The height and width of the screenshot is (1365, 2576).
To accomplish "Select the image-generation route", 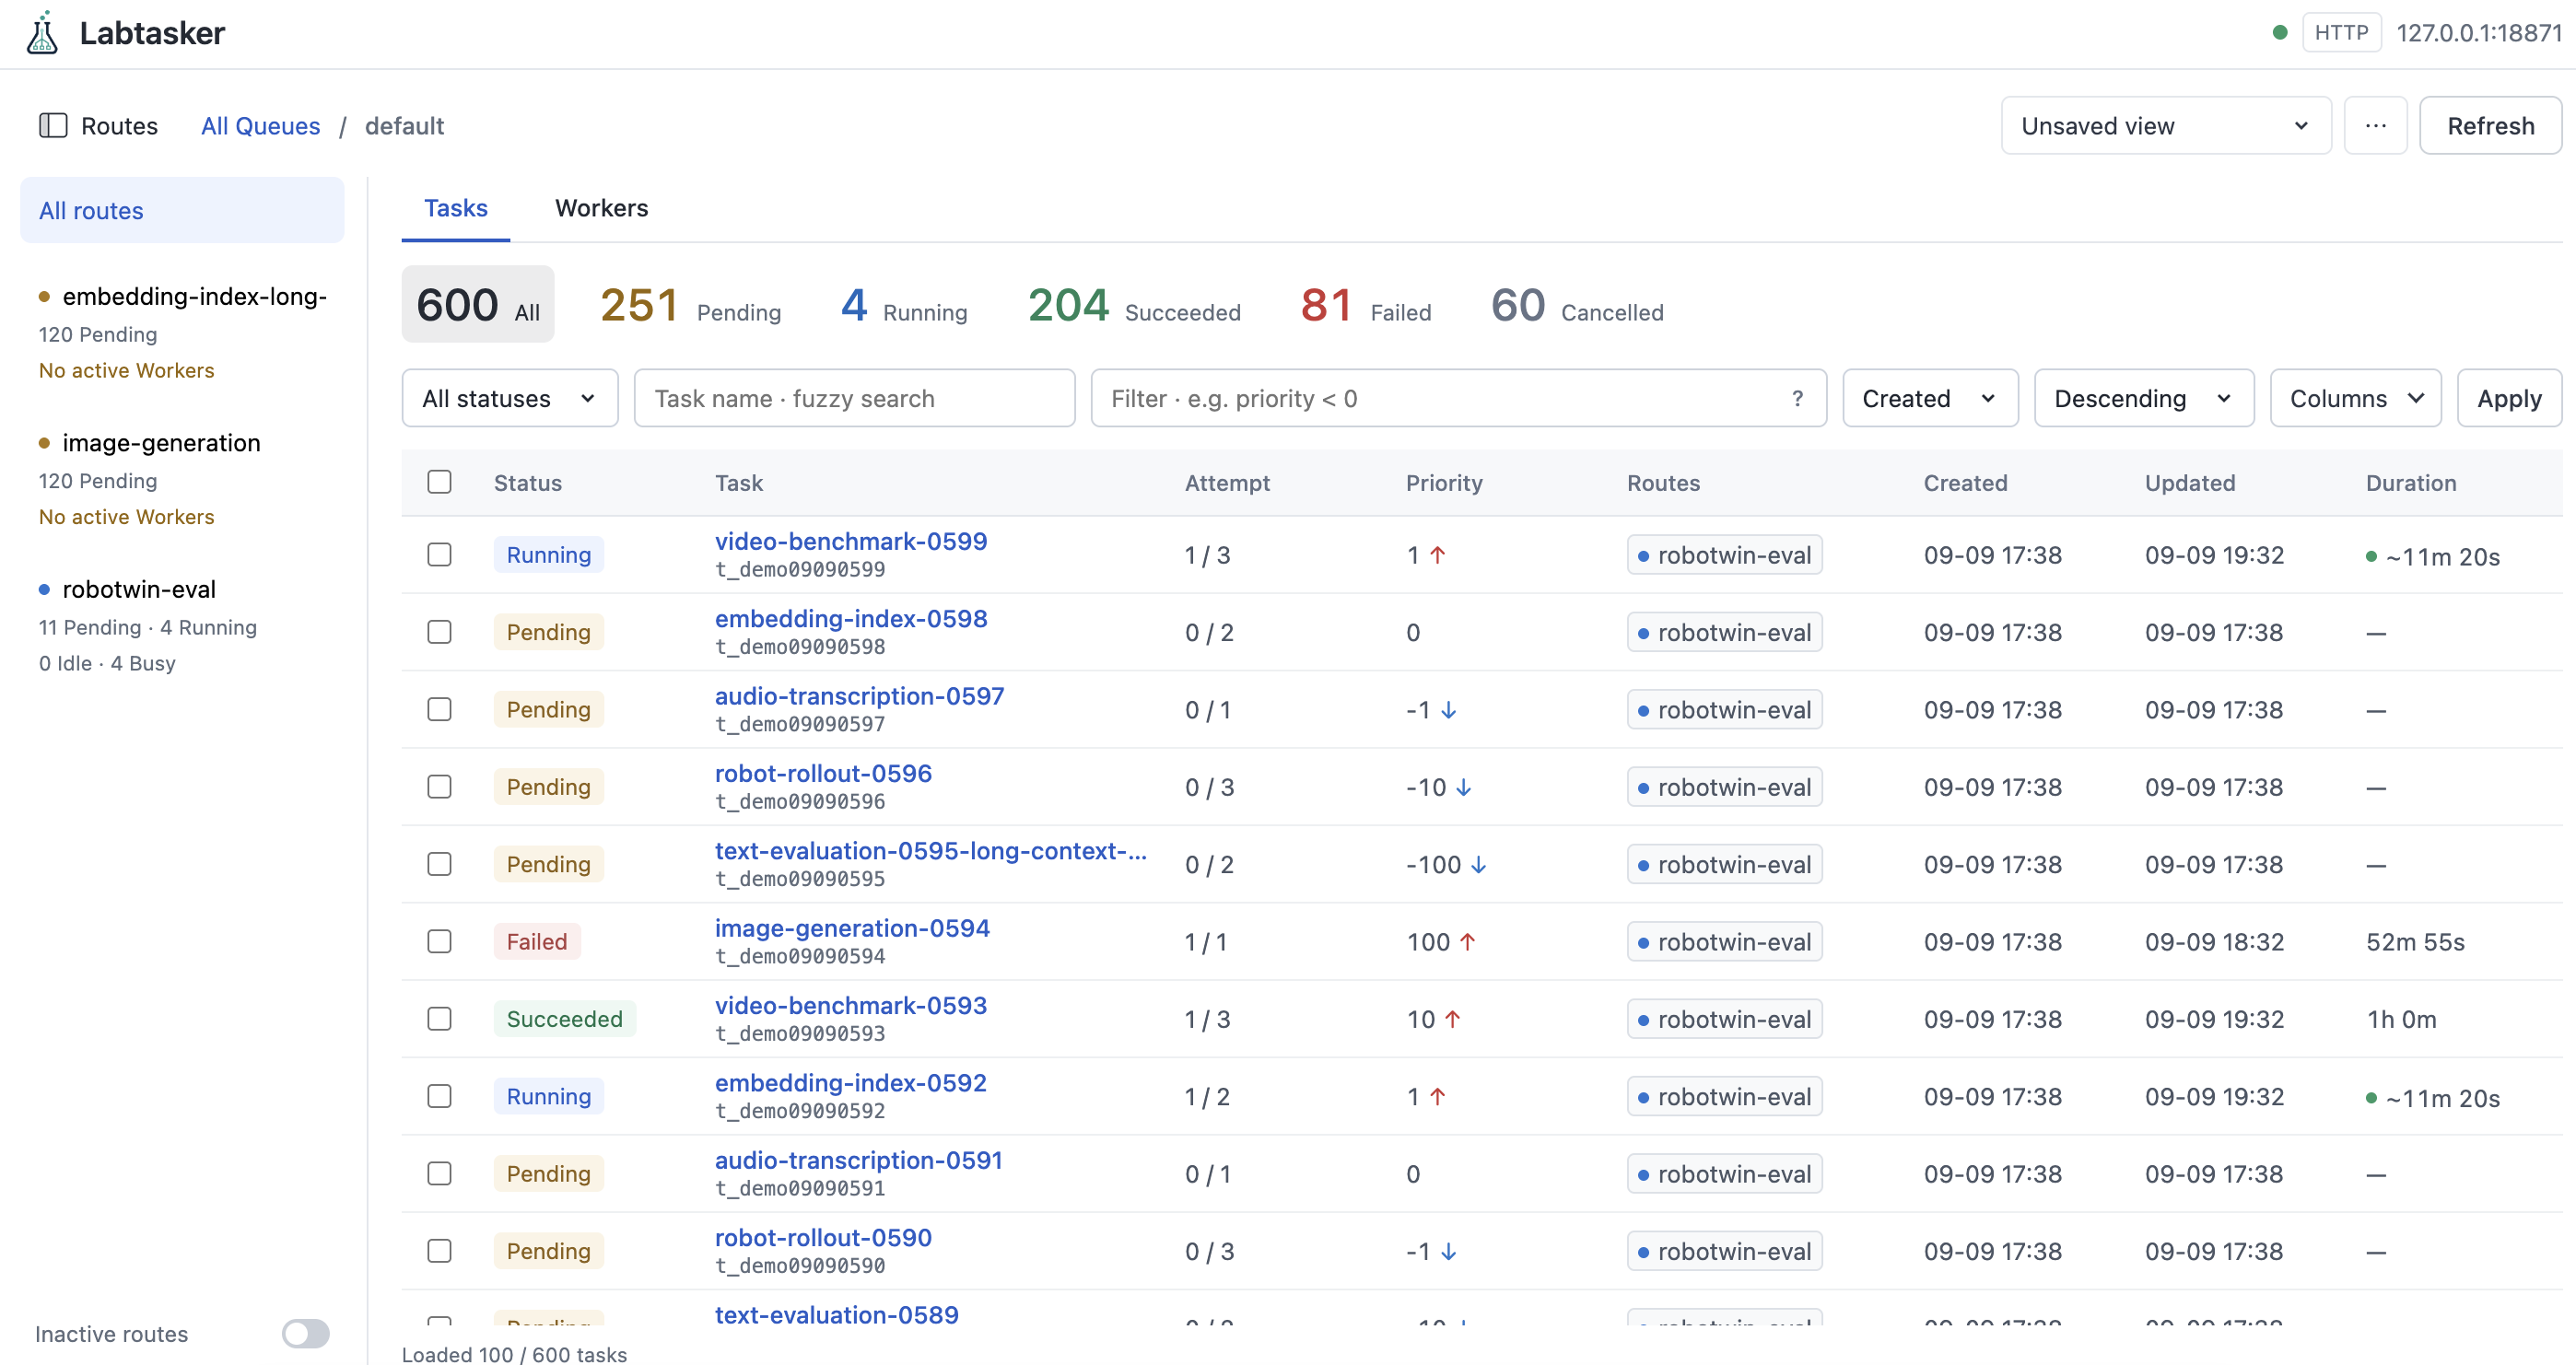I will [x=182, y=479].
